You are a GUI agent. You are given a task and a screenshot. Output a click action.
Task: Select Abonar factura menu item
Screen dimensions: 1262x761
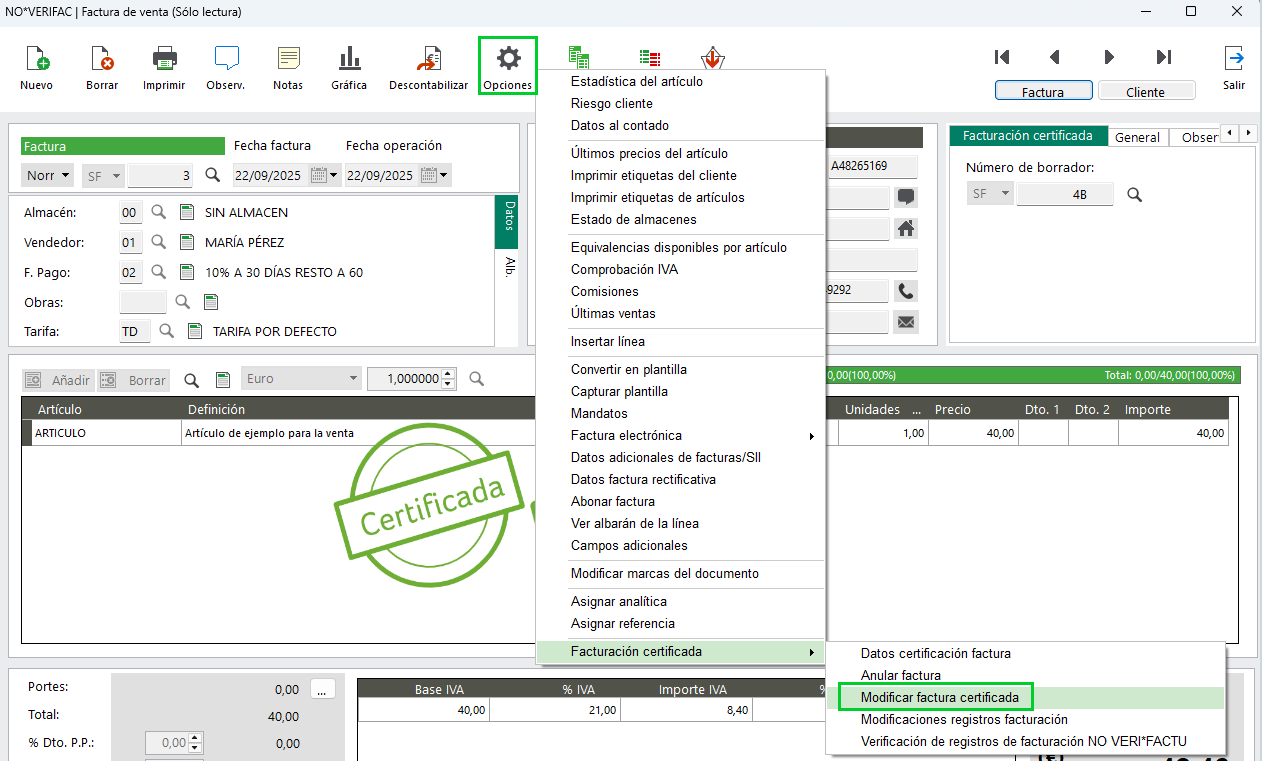tap(612, 501)
